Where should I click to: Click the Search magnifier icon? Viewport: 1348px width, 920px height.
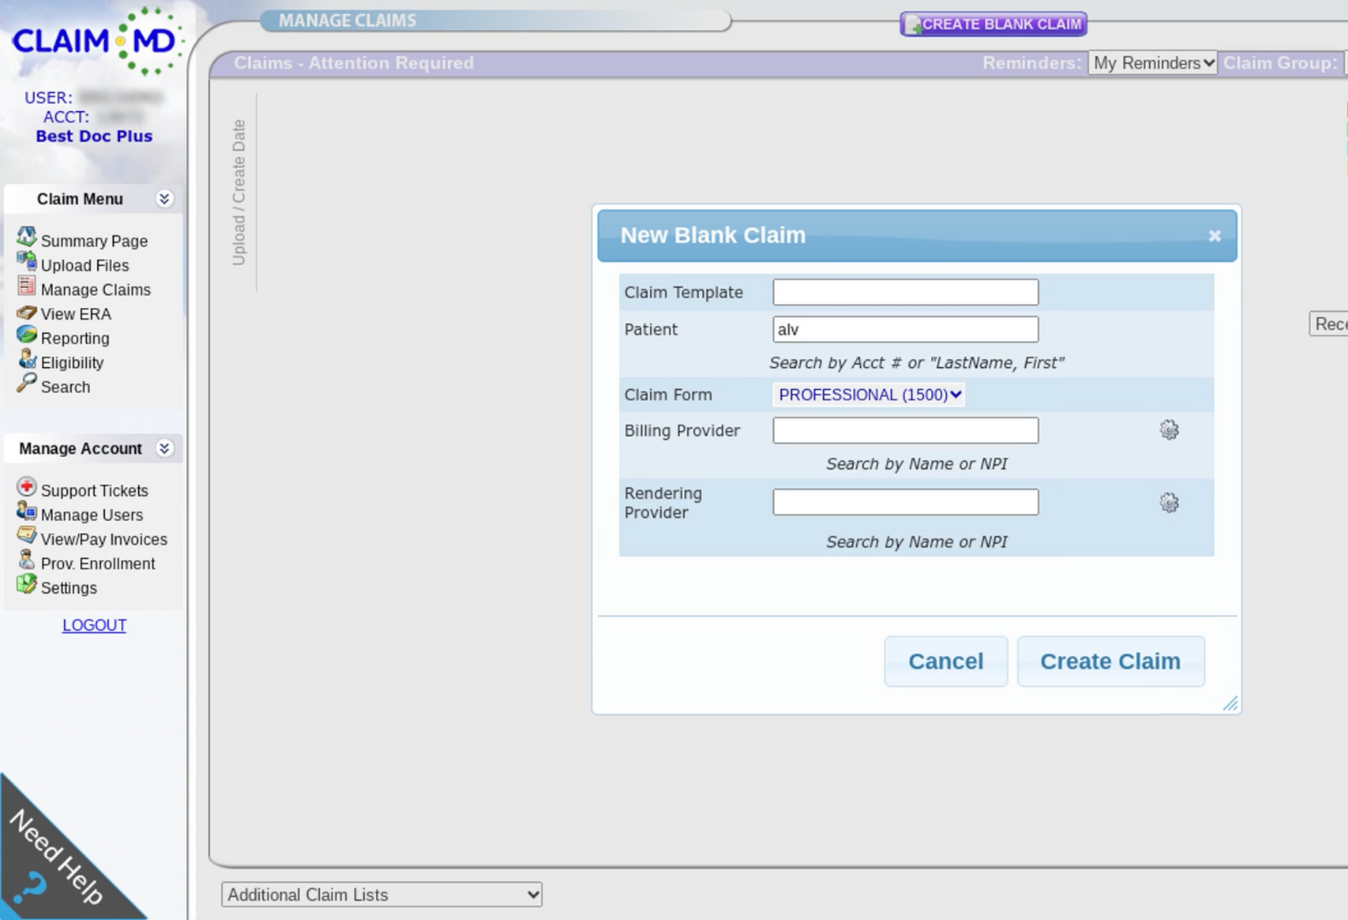click(x=26, y=383)
